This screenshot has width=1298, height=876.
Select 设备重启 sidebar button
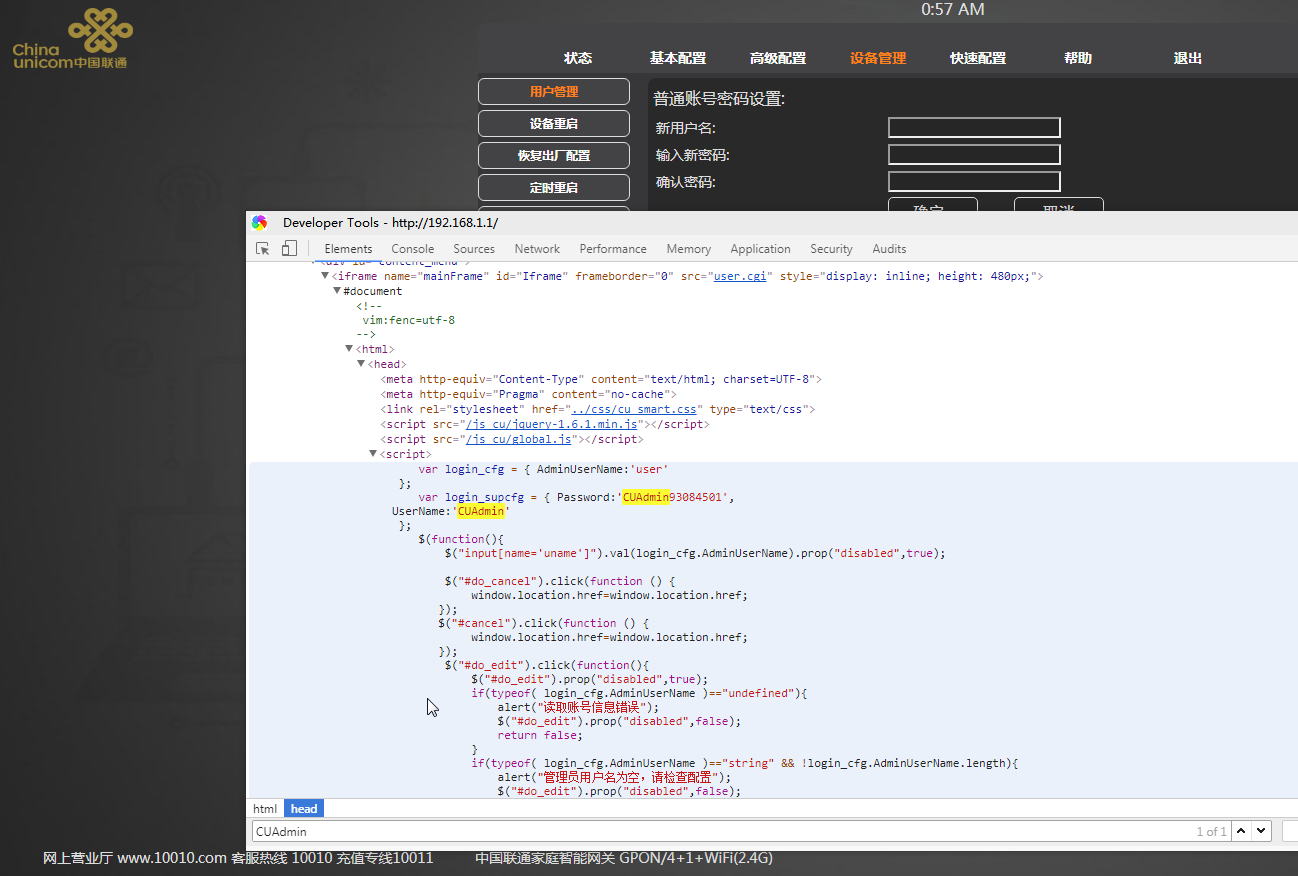554,123
